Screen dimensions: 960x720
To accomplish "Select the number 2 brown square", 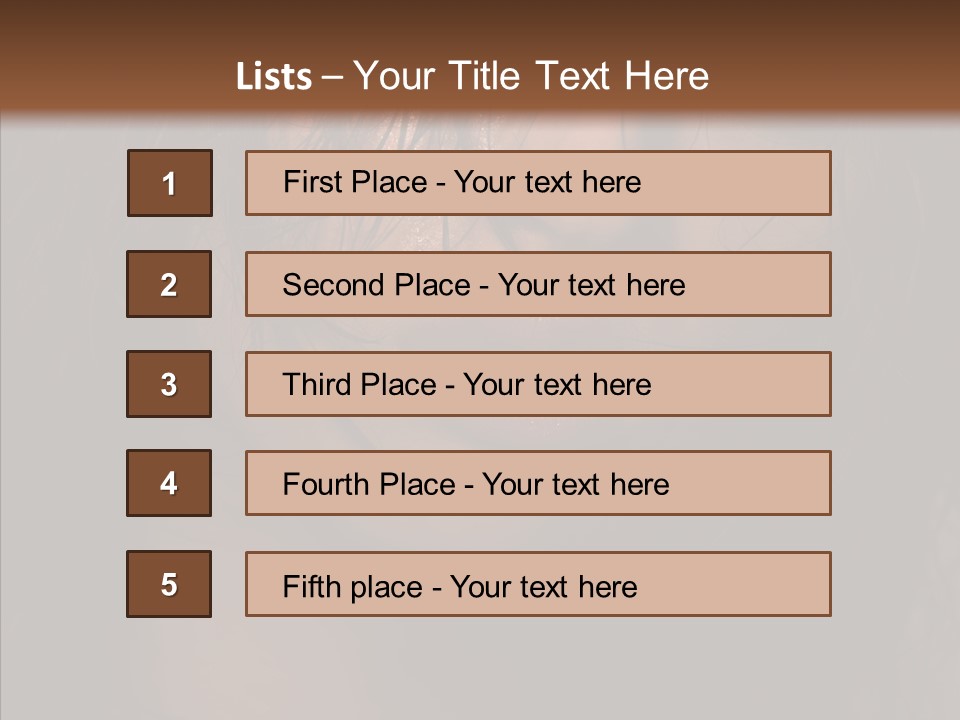I will point(169,284).
